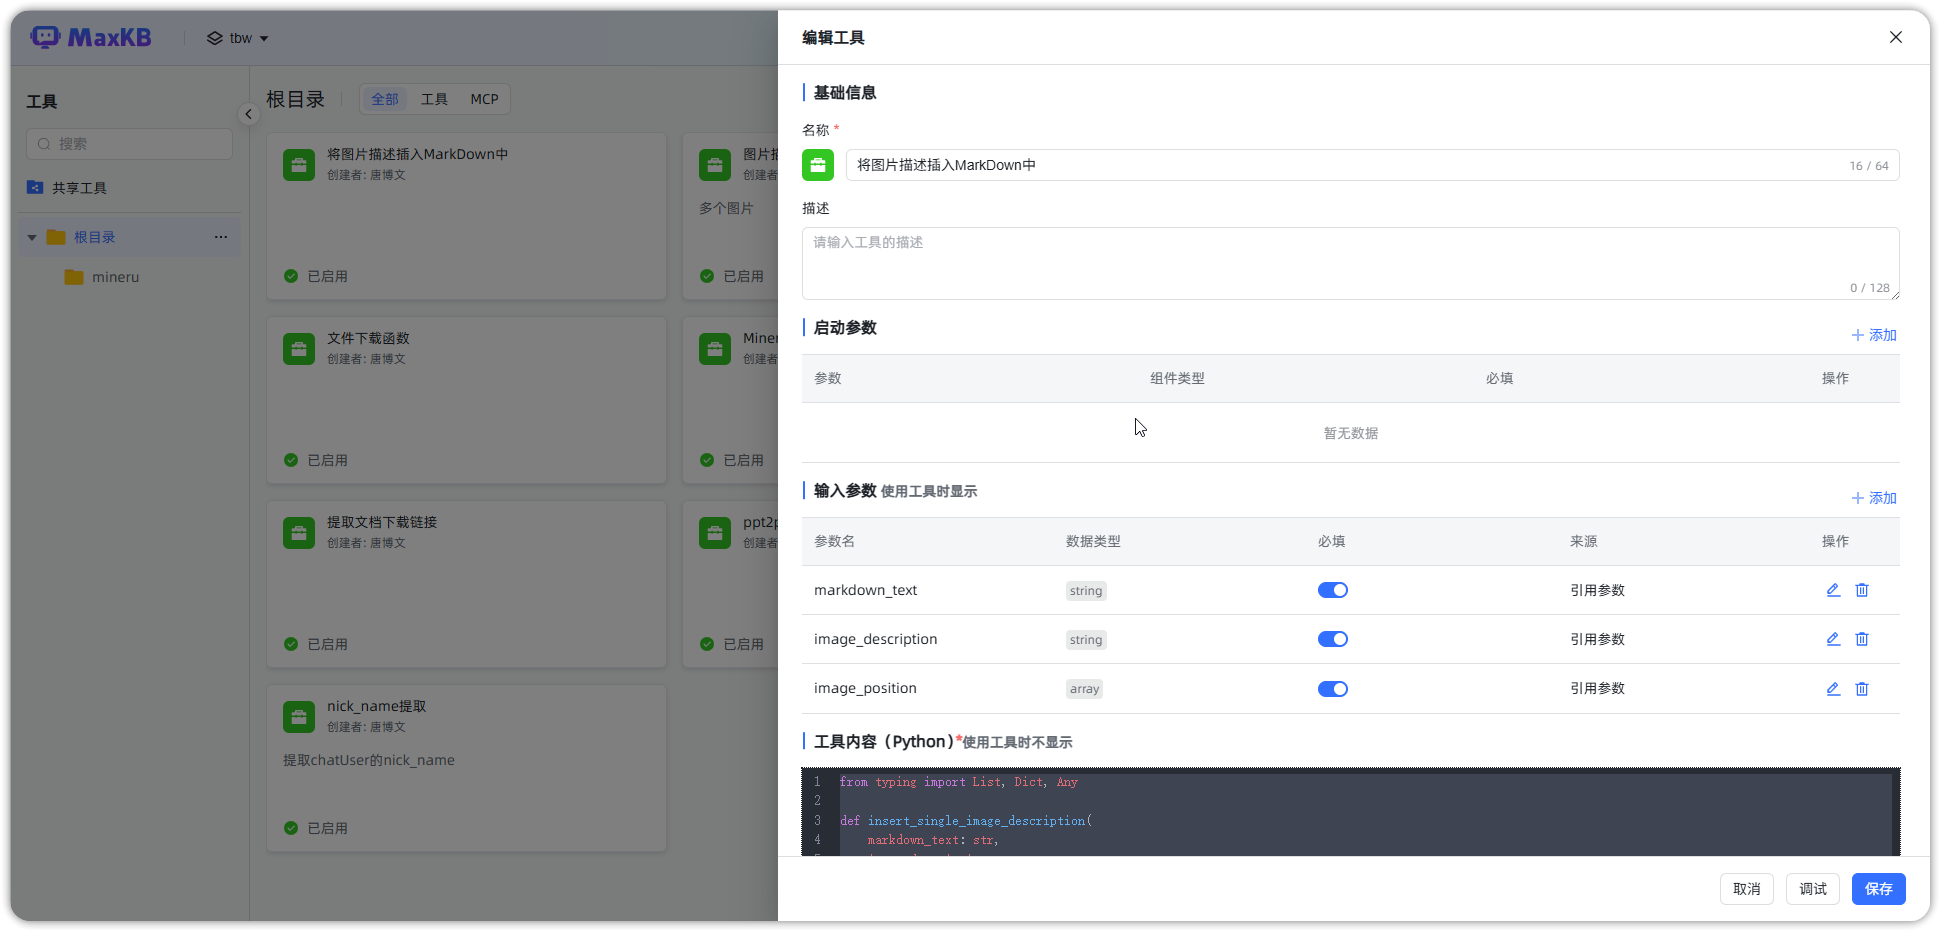Disable required switch for image_description

1332,639
